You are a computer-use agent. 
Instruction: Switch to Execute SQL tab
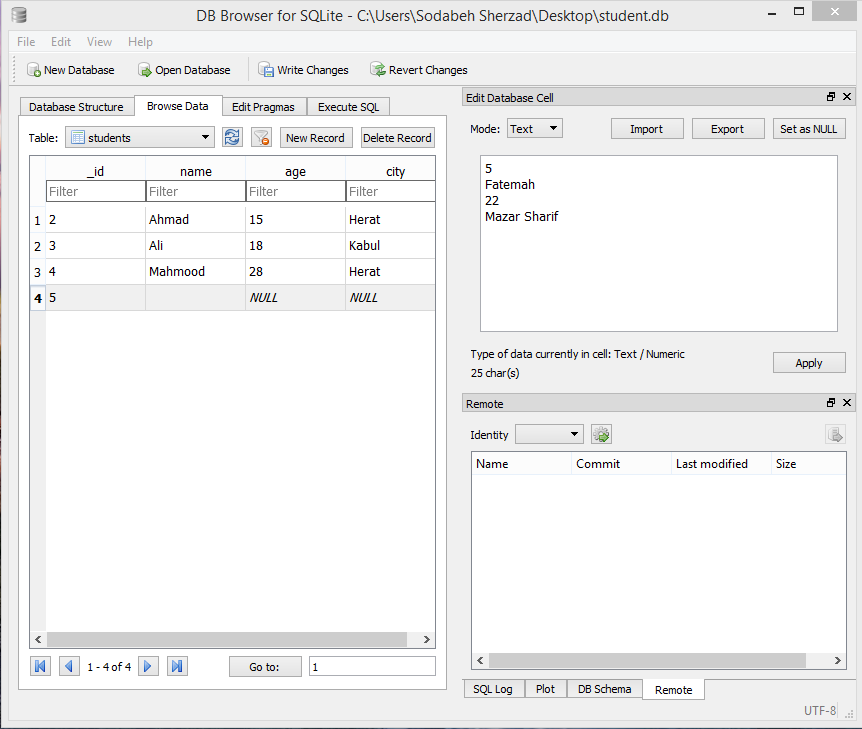(x=349, y=107)
